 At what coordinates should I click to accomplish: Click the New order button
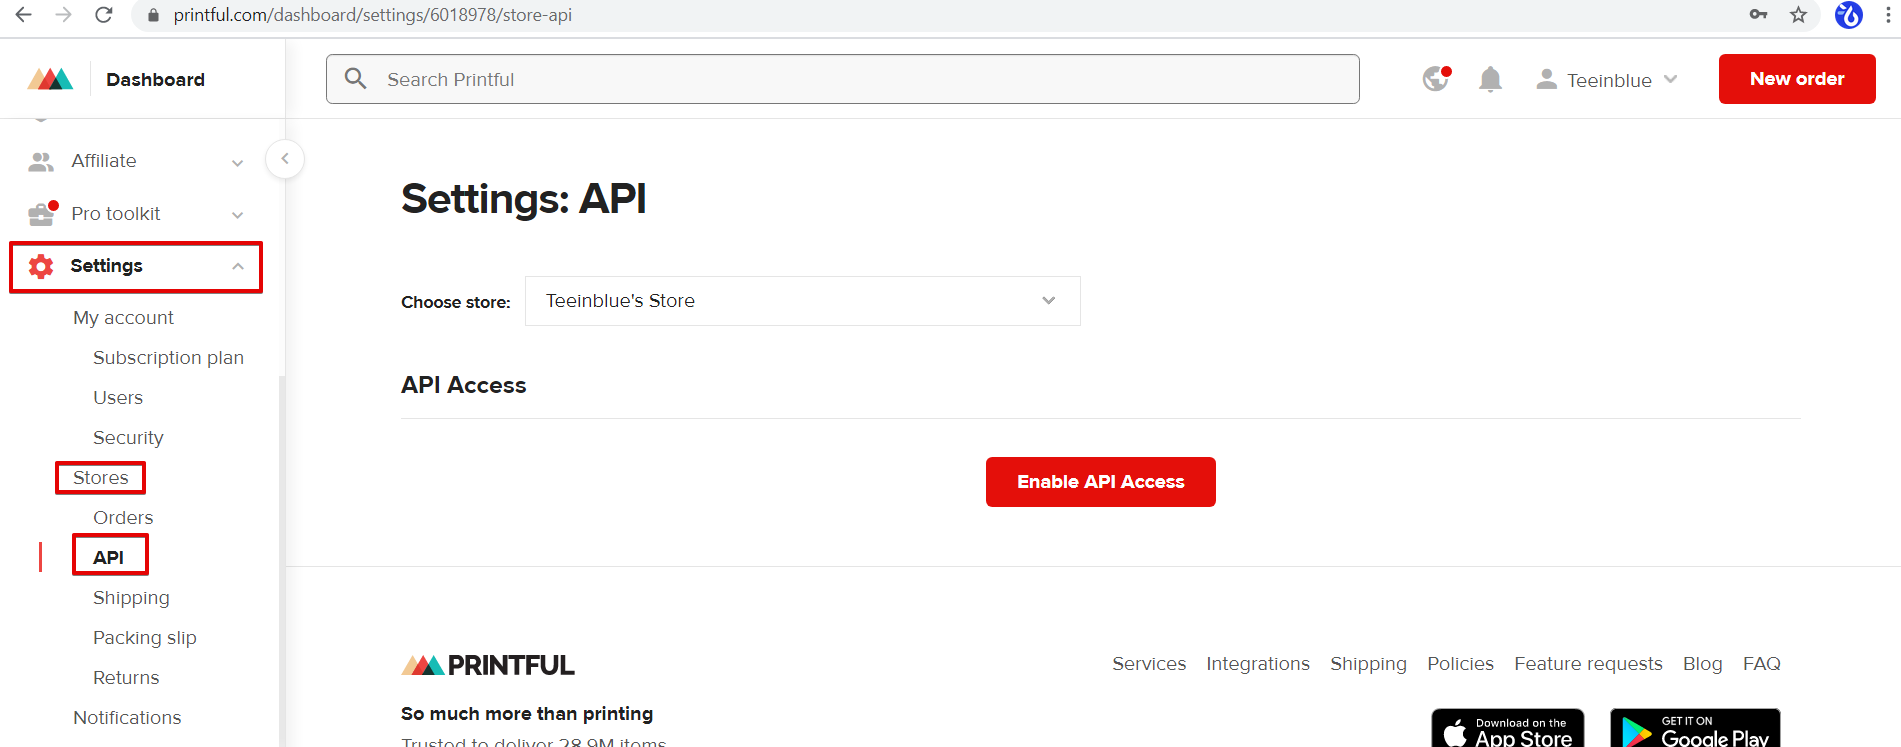click(1797, 79)
